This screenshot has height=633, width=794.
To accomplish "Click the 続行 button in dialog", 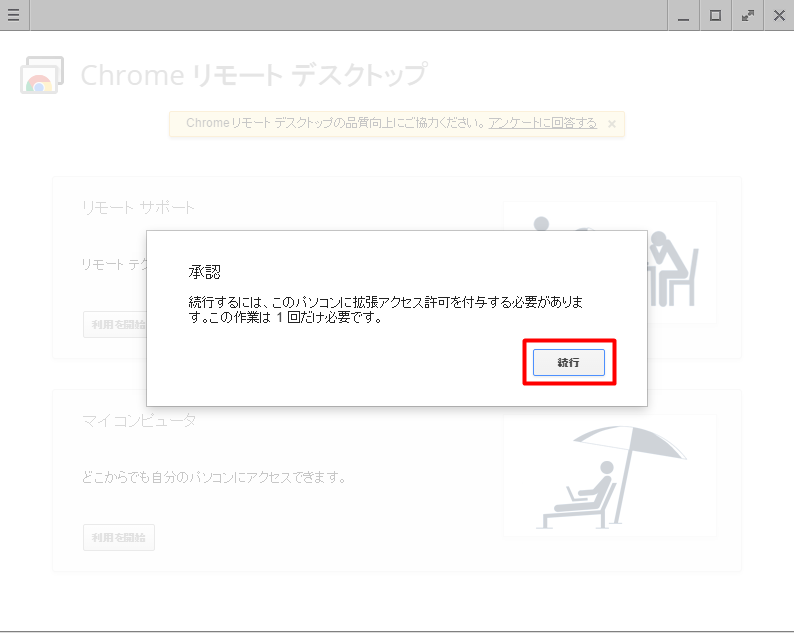I will 569,362.
